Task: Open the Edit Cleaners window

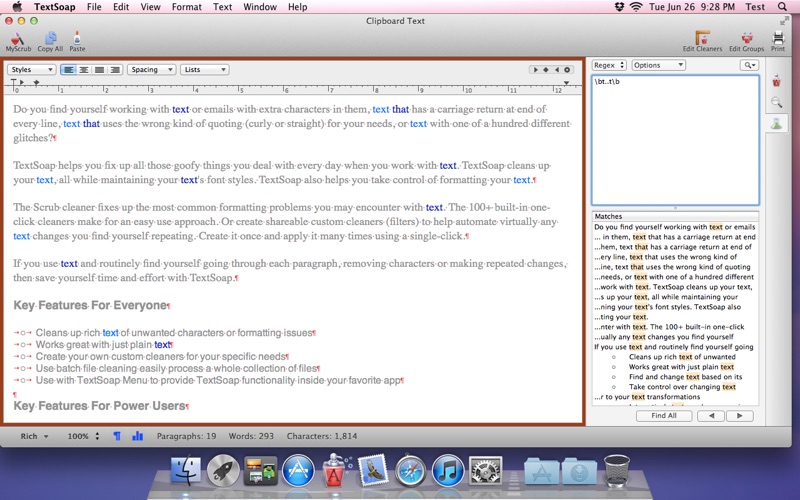Action: coord(703,41)
